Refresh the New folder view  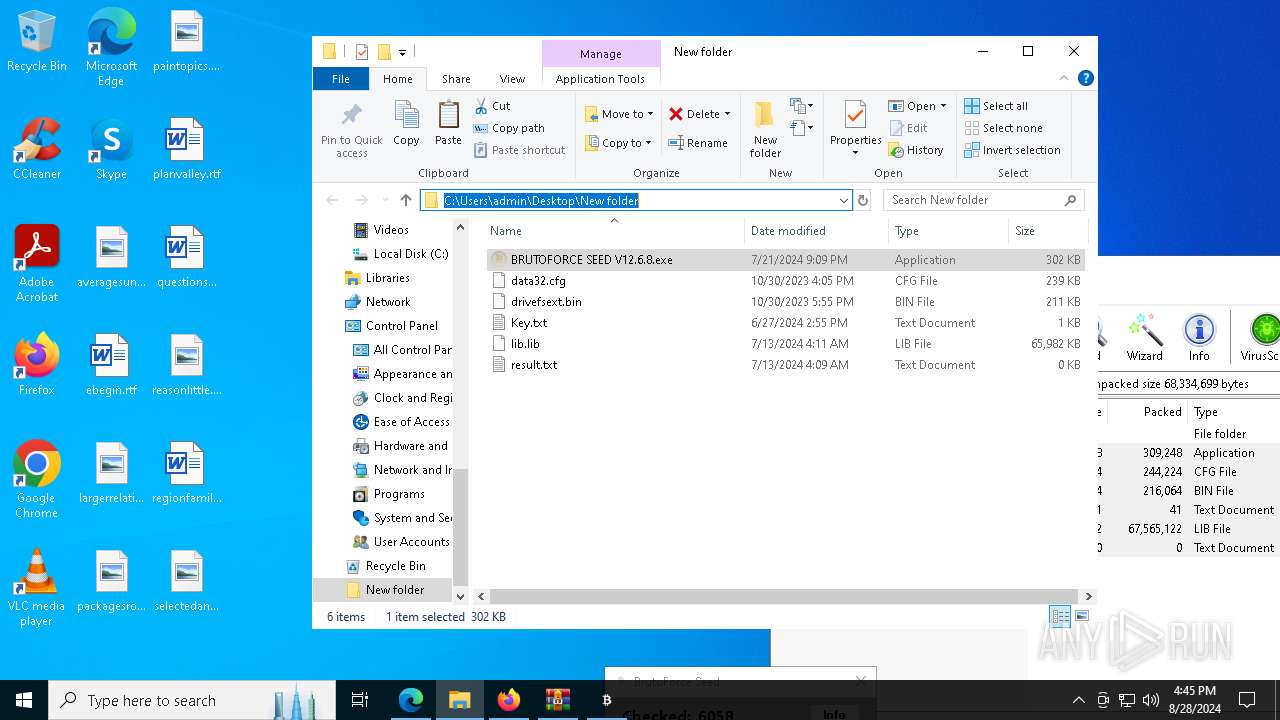pos(863,200)
